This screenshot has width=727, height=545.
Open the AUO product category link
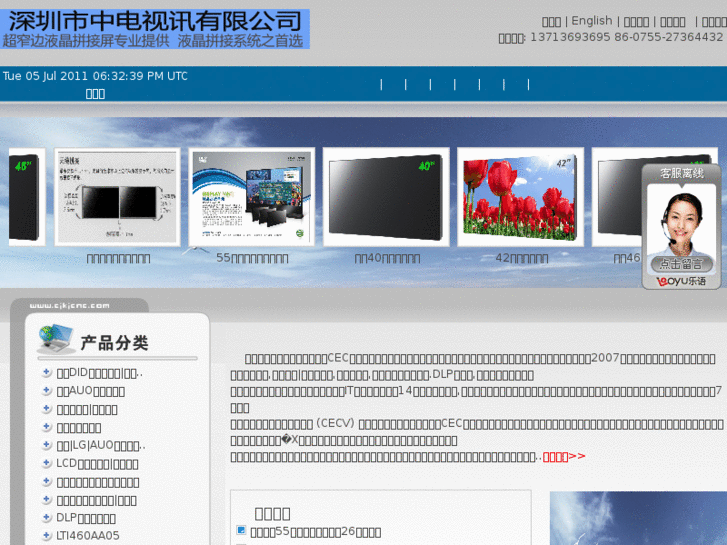pos(90,391)
